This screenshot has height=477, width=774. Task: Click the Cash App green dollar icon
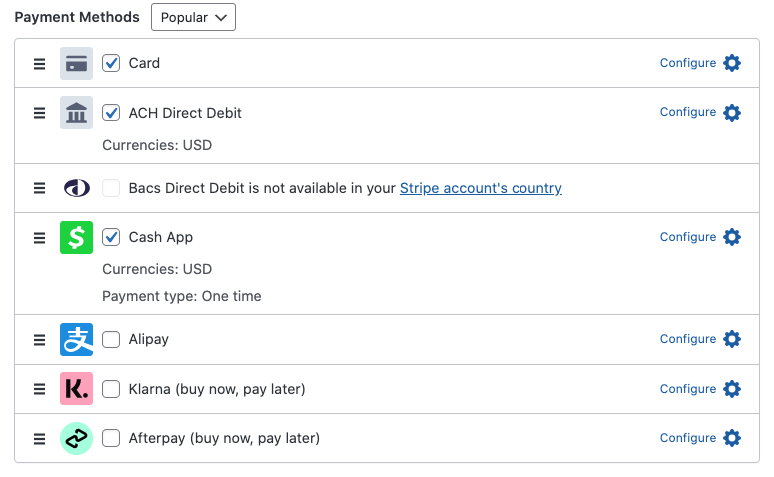pyautogui.click(x=76, y=237)
